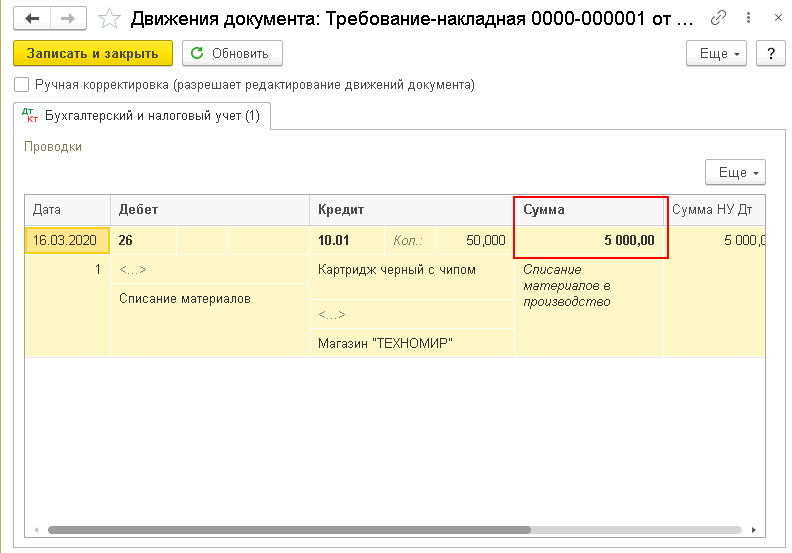Click right arrow of horizontal scrollbar
This screenshot has height=553, width=792.
point(754,530)
